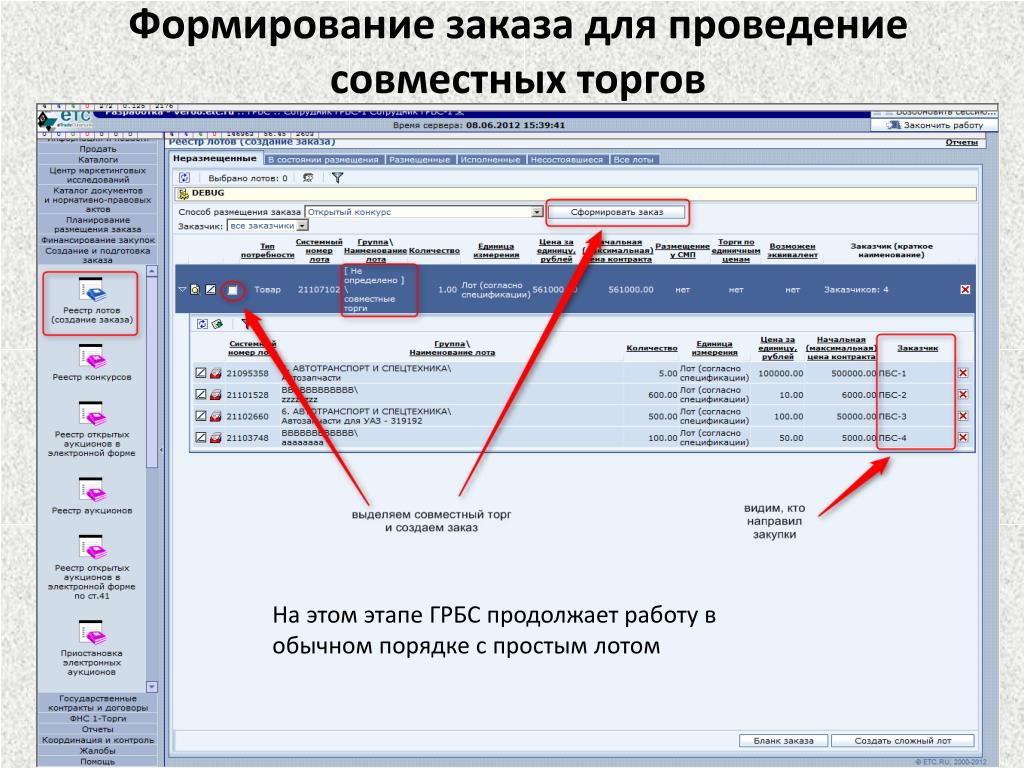1024x768 pixels.
Task: Remove ПБС-3 lot with red X
Action: coord(963,416)
